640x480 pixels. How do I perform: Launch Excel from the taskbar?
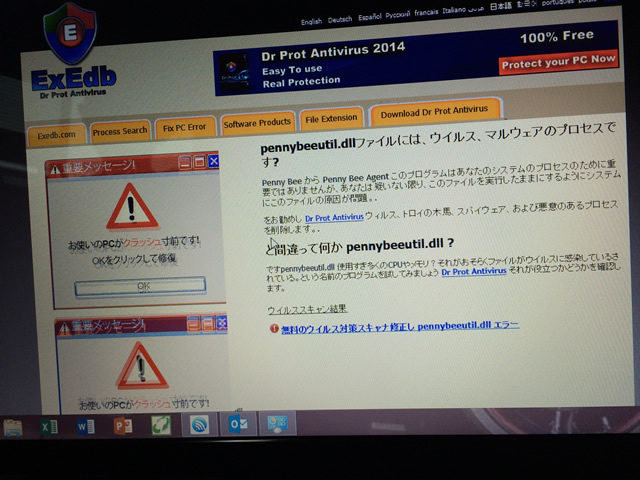pos(49,427)
